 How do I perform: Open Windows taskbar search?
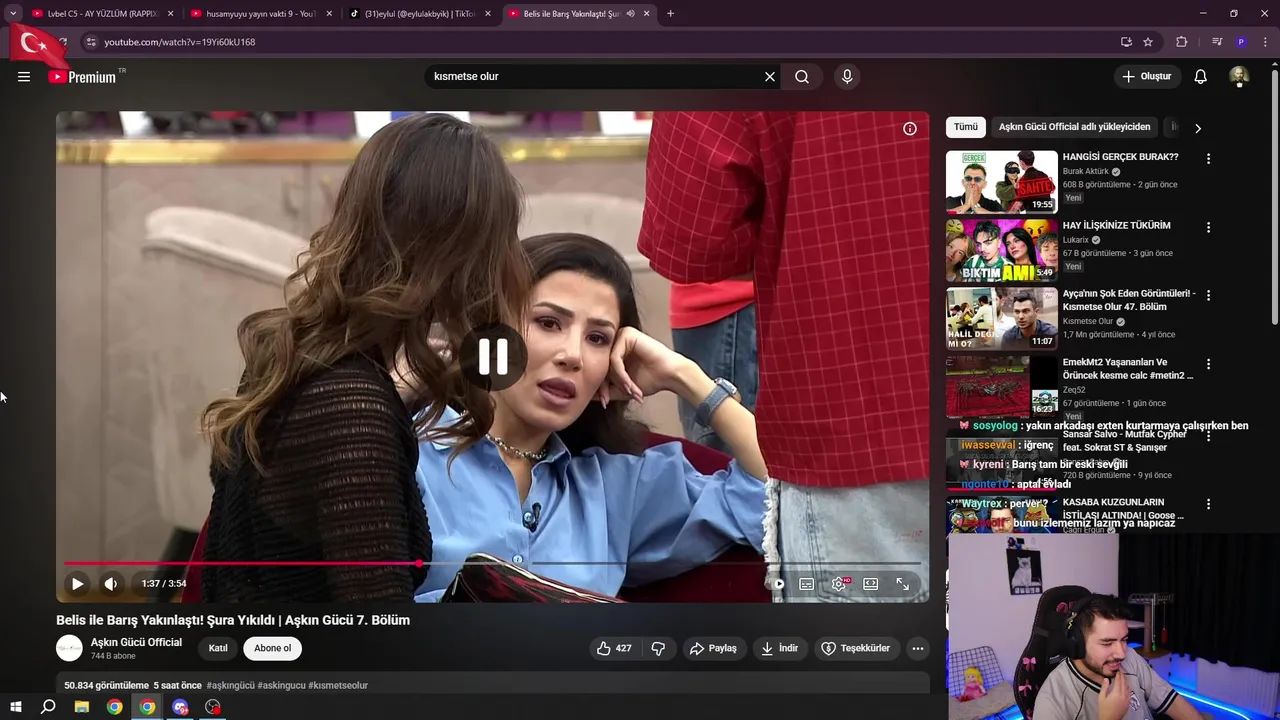point(48,707)
